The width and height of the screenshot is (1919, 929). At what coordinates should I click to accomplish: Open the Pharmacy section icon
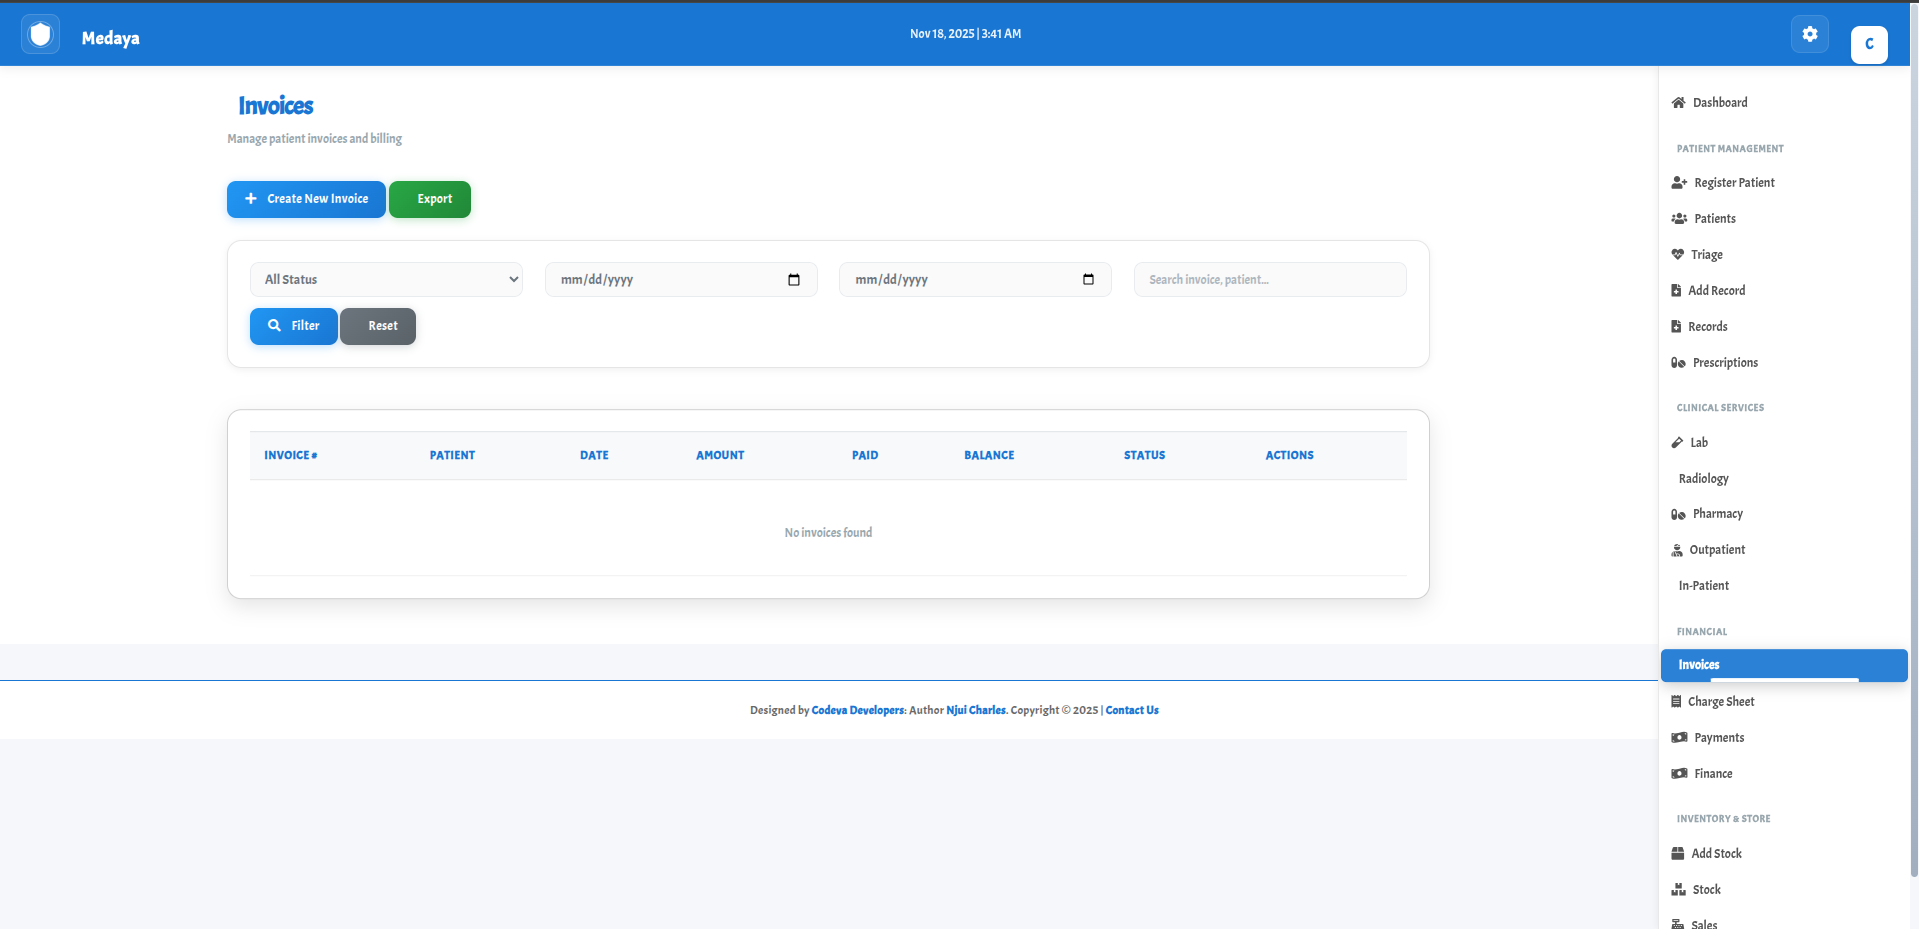click(1678, 513)
